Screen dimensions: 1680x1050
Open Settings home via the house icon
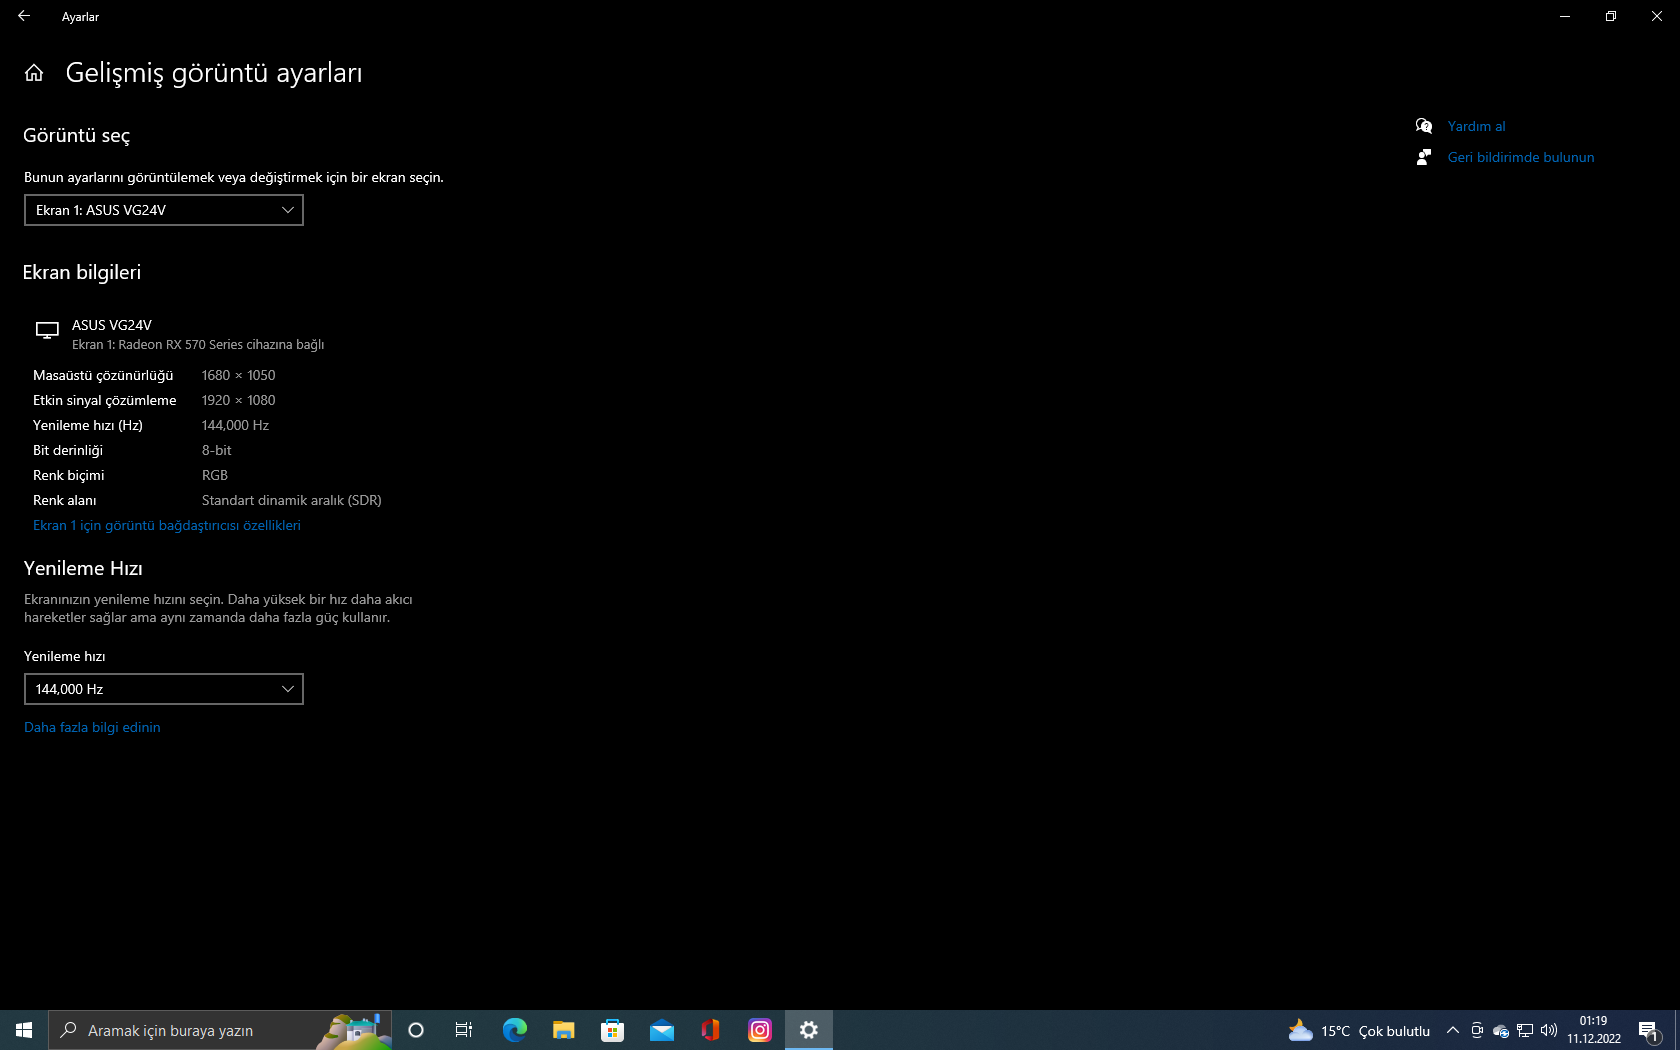pos(34,73)
